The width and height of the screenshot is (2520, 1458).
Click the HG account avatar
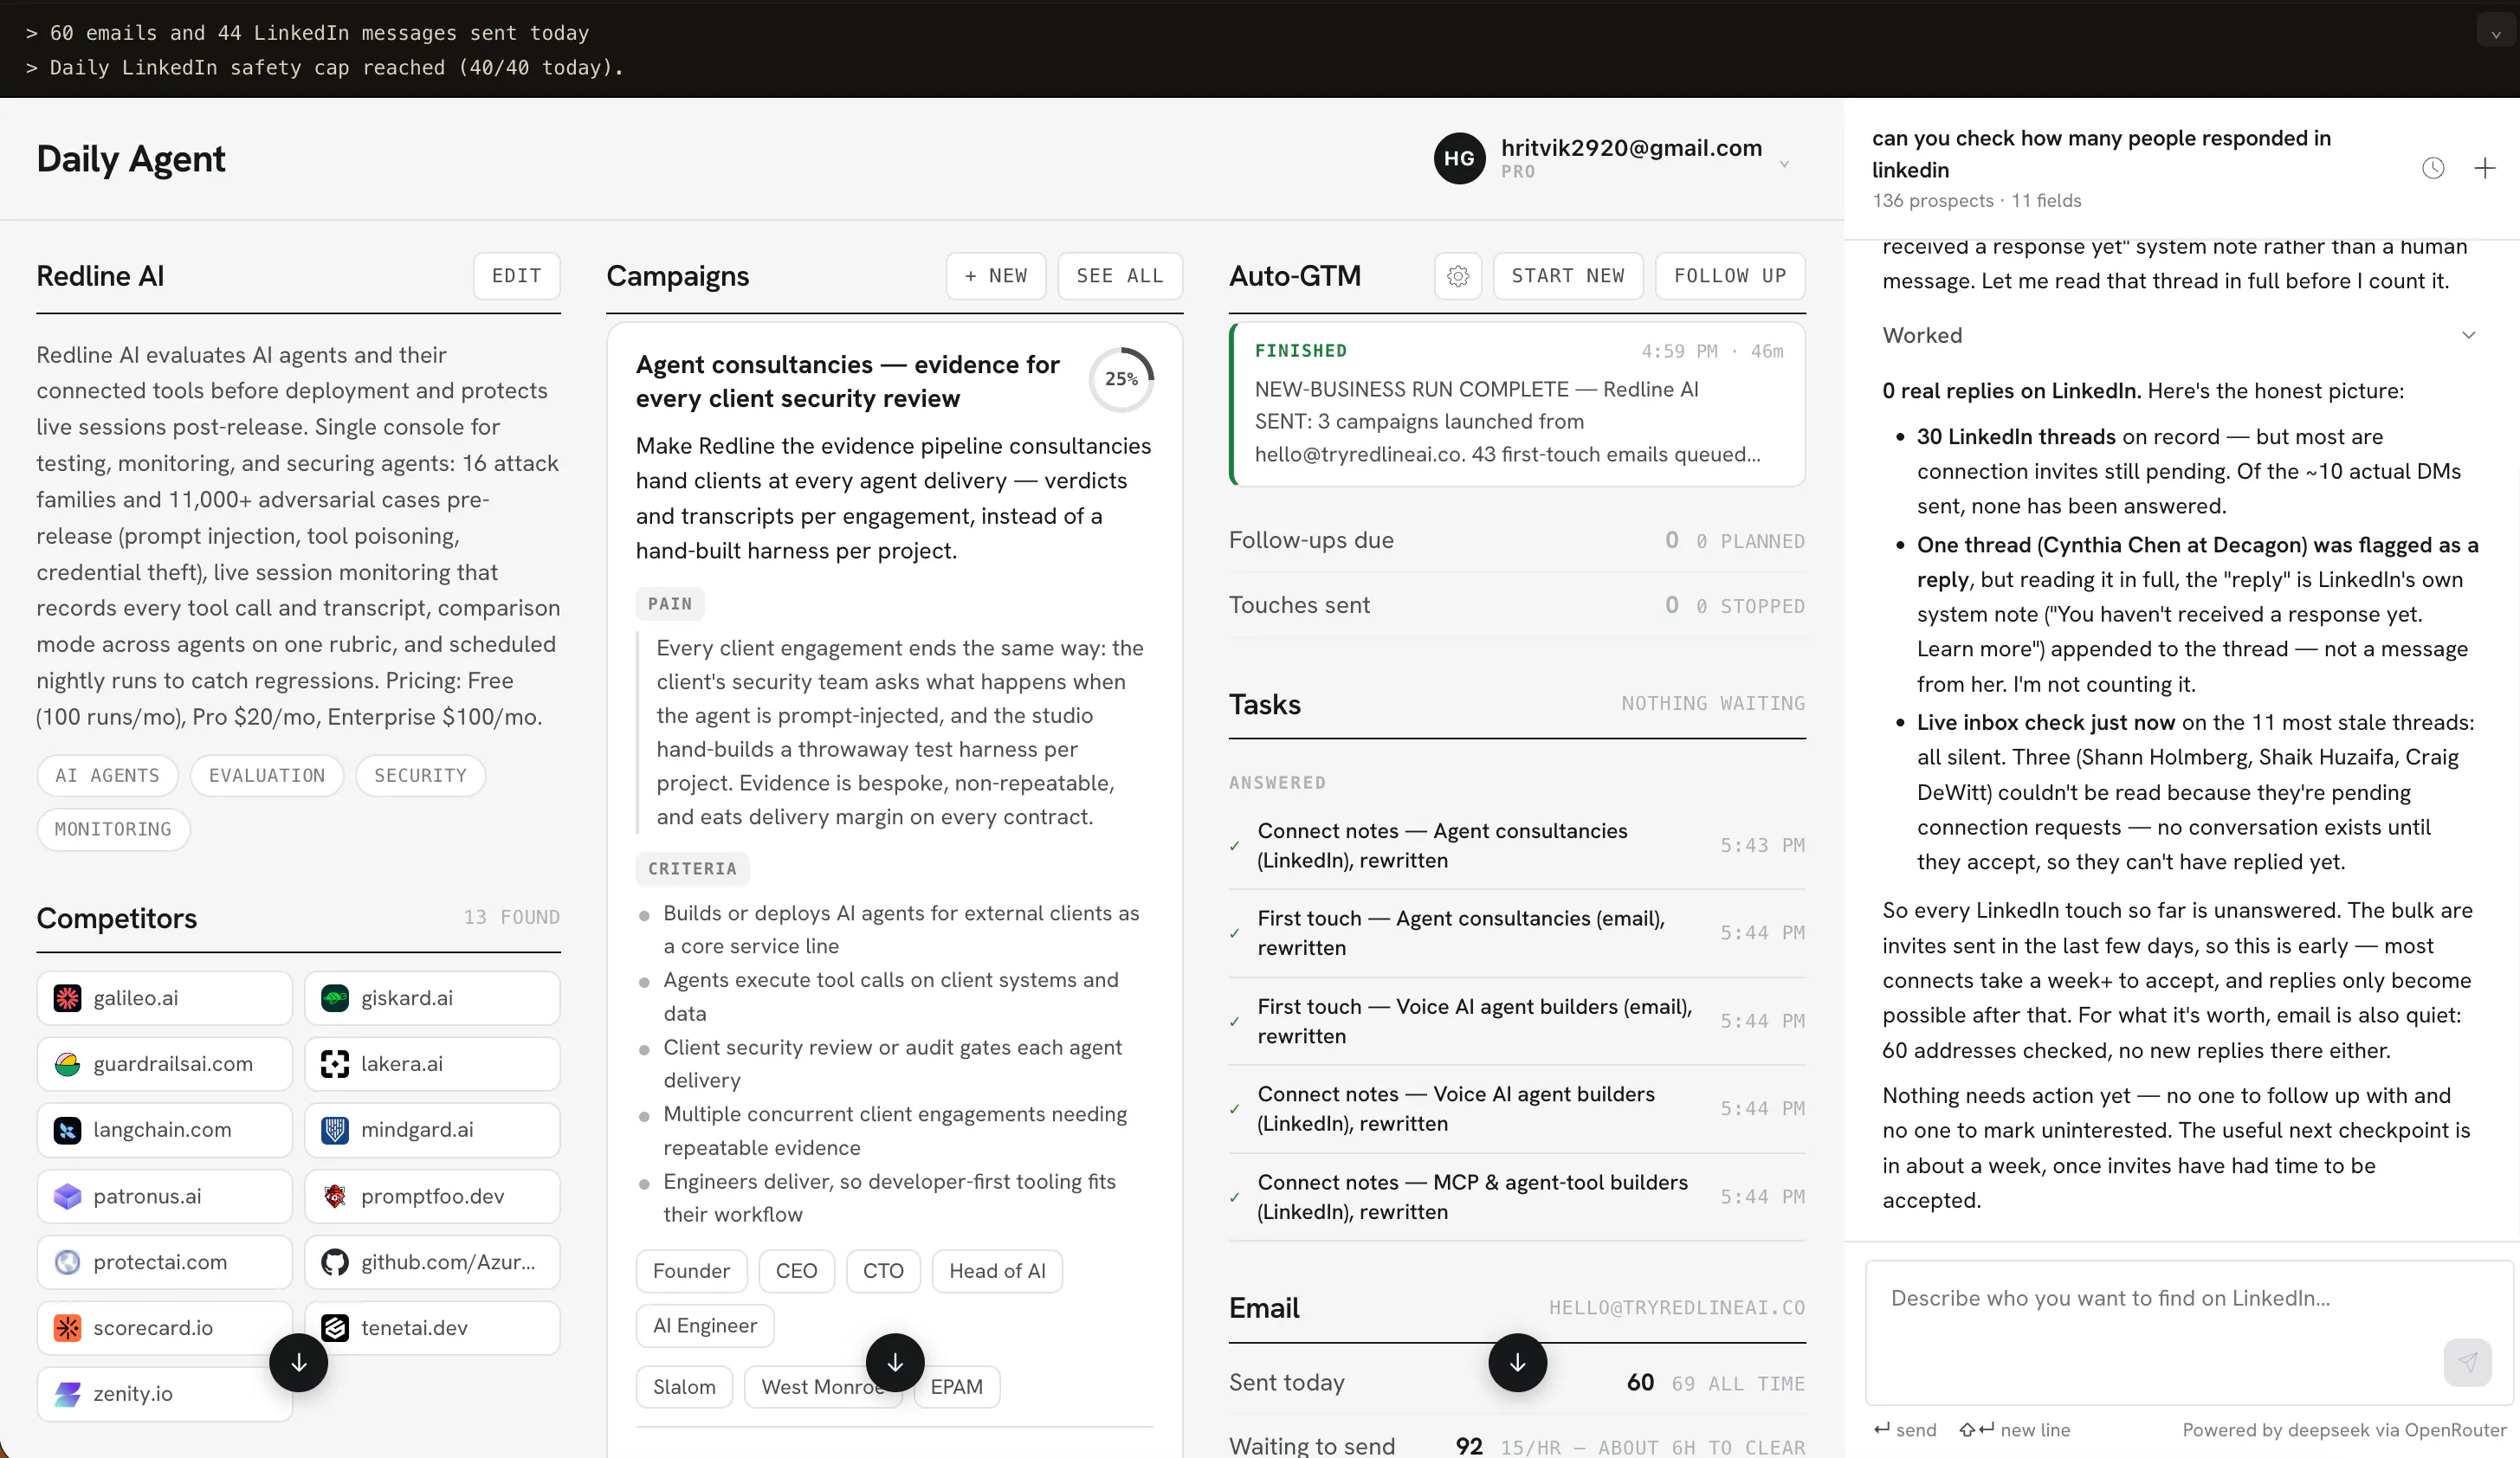[1459, 158]
